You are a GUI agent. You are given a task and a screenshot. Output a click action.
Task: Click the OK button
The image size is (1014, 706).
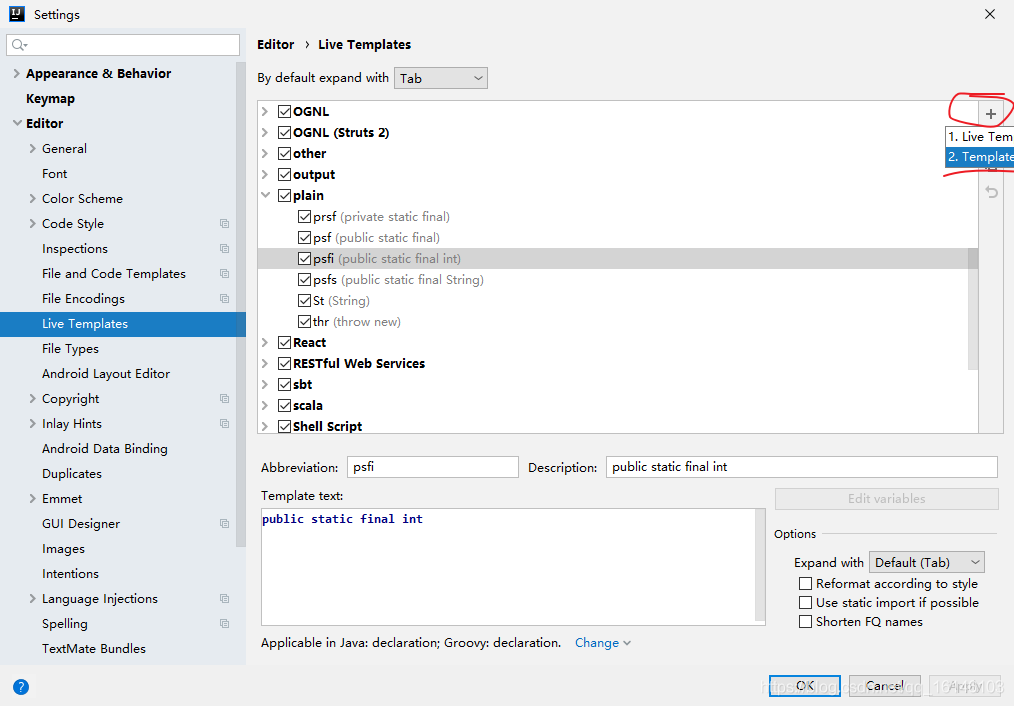(804, 685)
